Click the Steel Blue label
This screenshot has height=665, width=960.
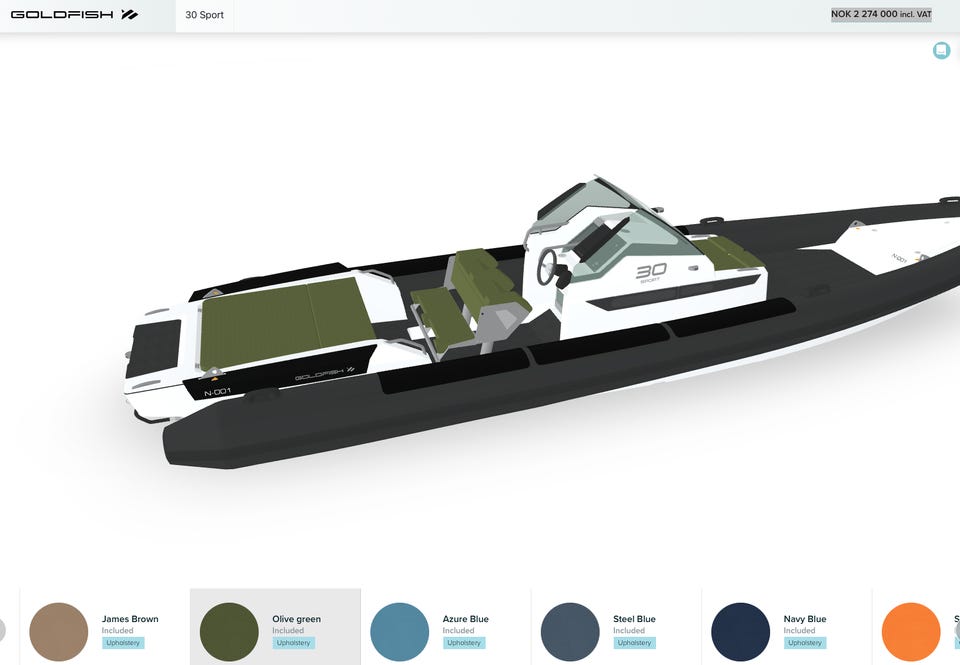click(x=634, y=619)
